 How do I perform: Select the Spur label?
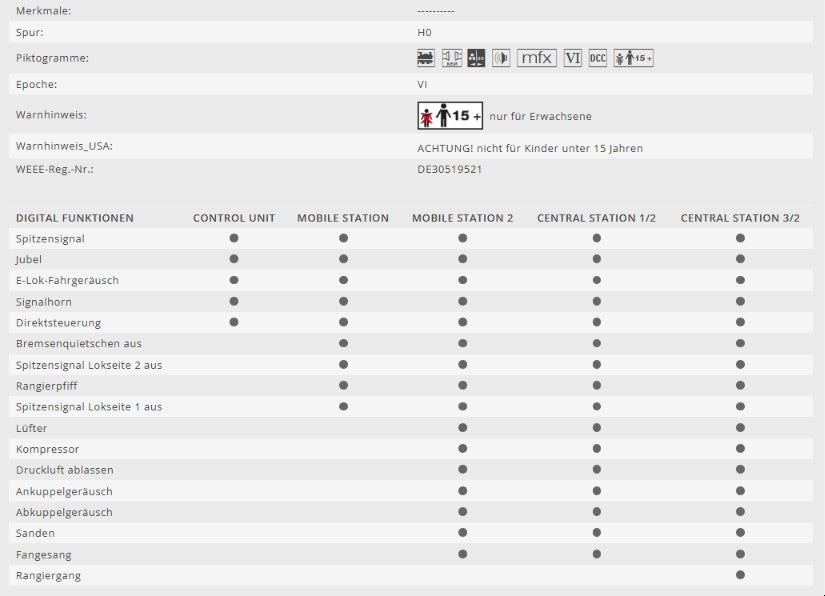(x=29, y=33)
